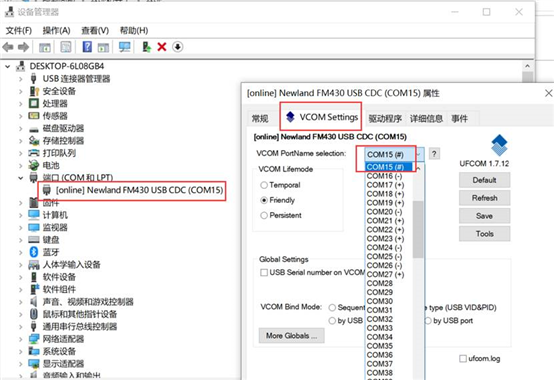The width and height of the screenshot is (554, 380).
Task: Click the 监视器 monitor icon
Action: pos(34,227)
